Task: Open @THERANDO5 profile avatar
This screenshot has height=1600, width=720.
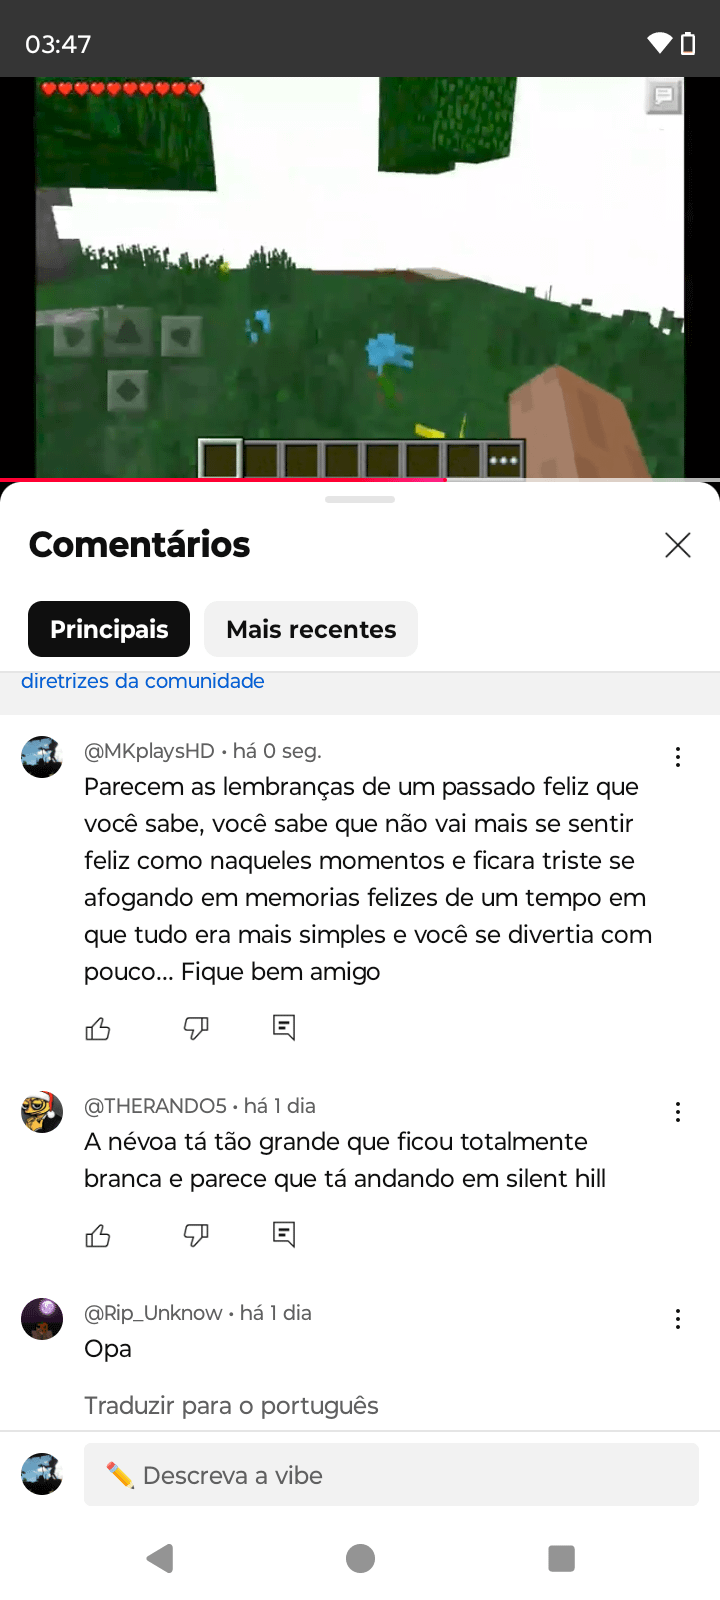Action: [42, 1112]
